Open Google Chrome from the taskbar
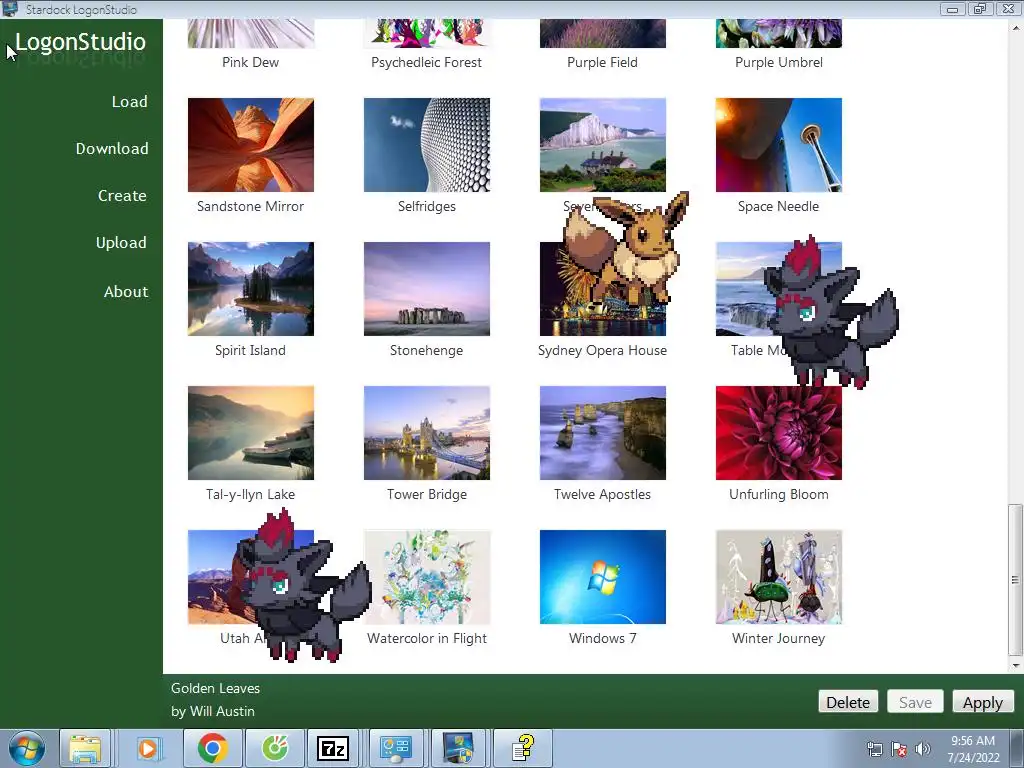This screenshot has height=768, width=1024. (x=213, y=748)
